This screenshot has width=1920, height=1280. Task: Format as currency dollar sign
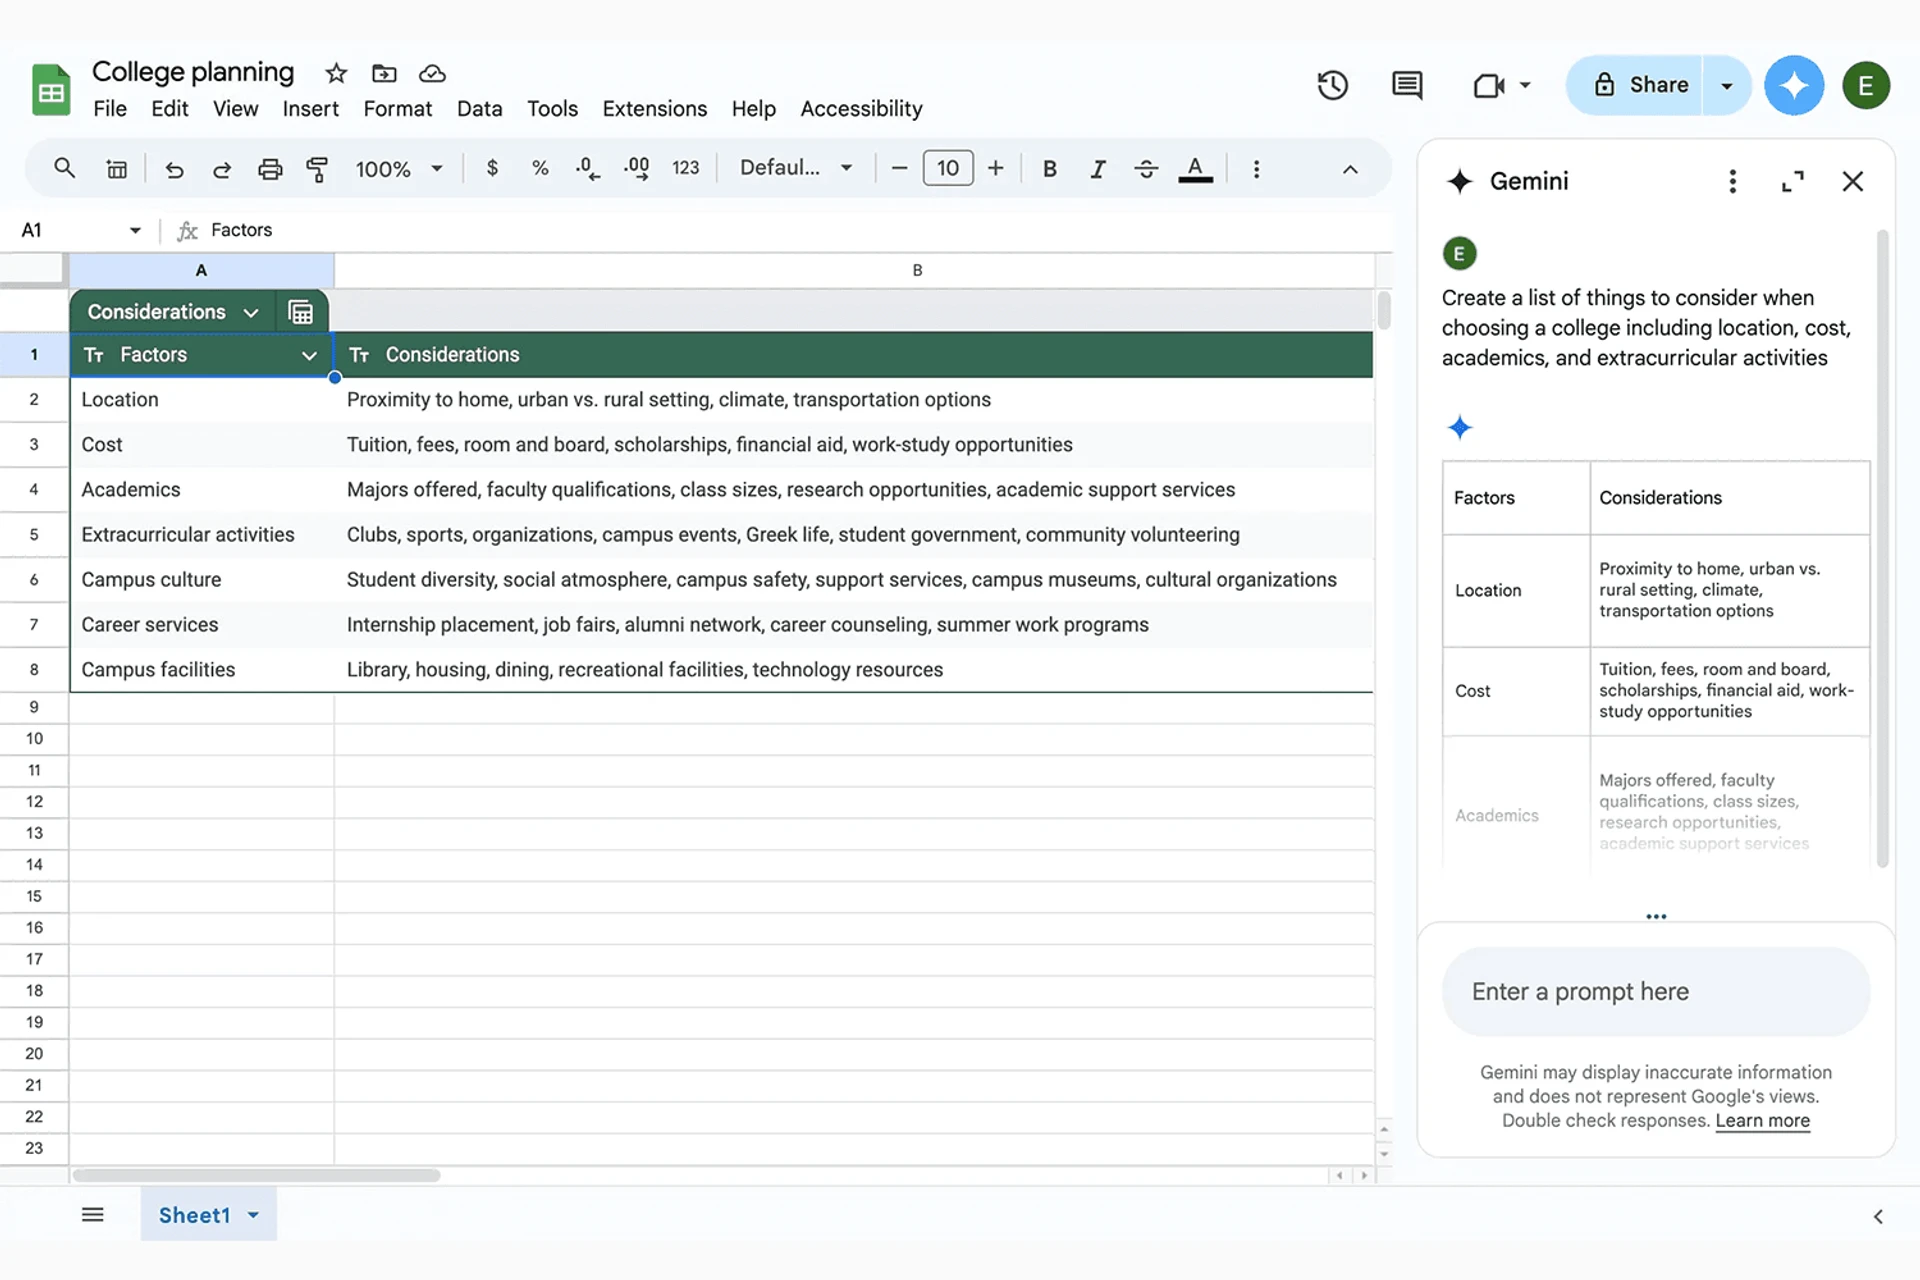(x=492, y=168)
